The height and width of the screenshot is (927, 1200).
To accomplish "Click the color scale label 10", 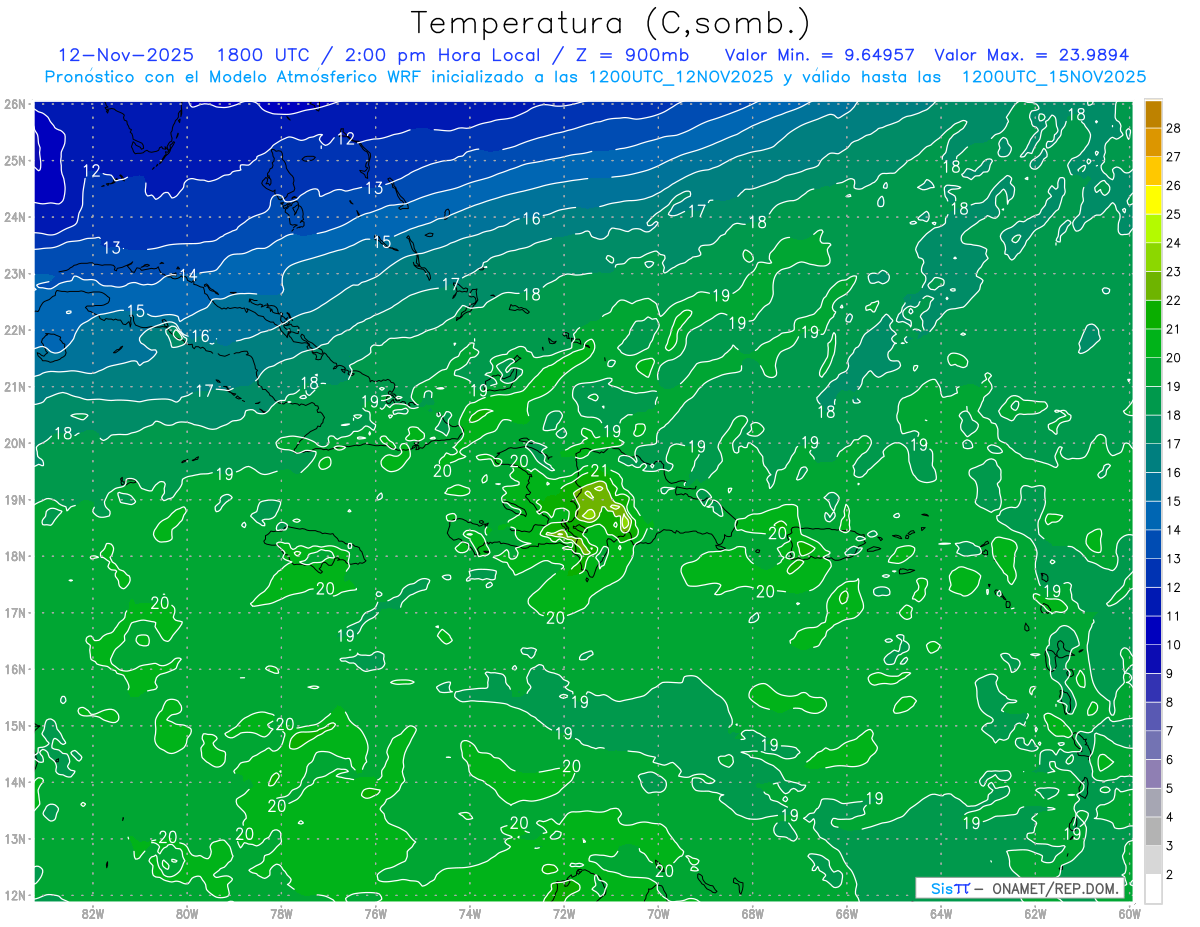I will (1173, 645).
